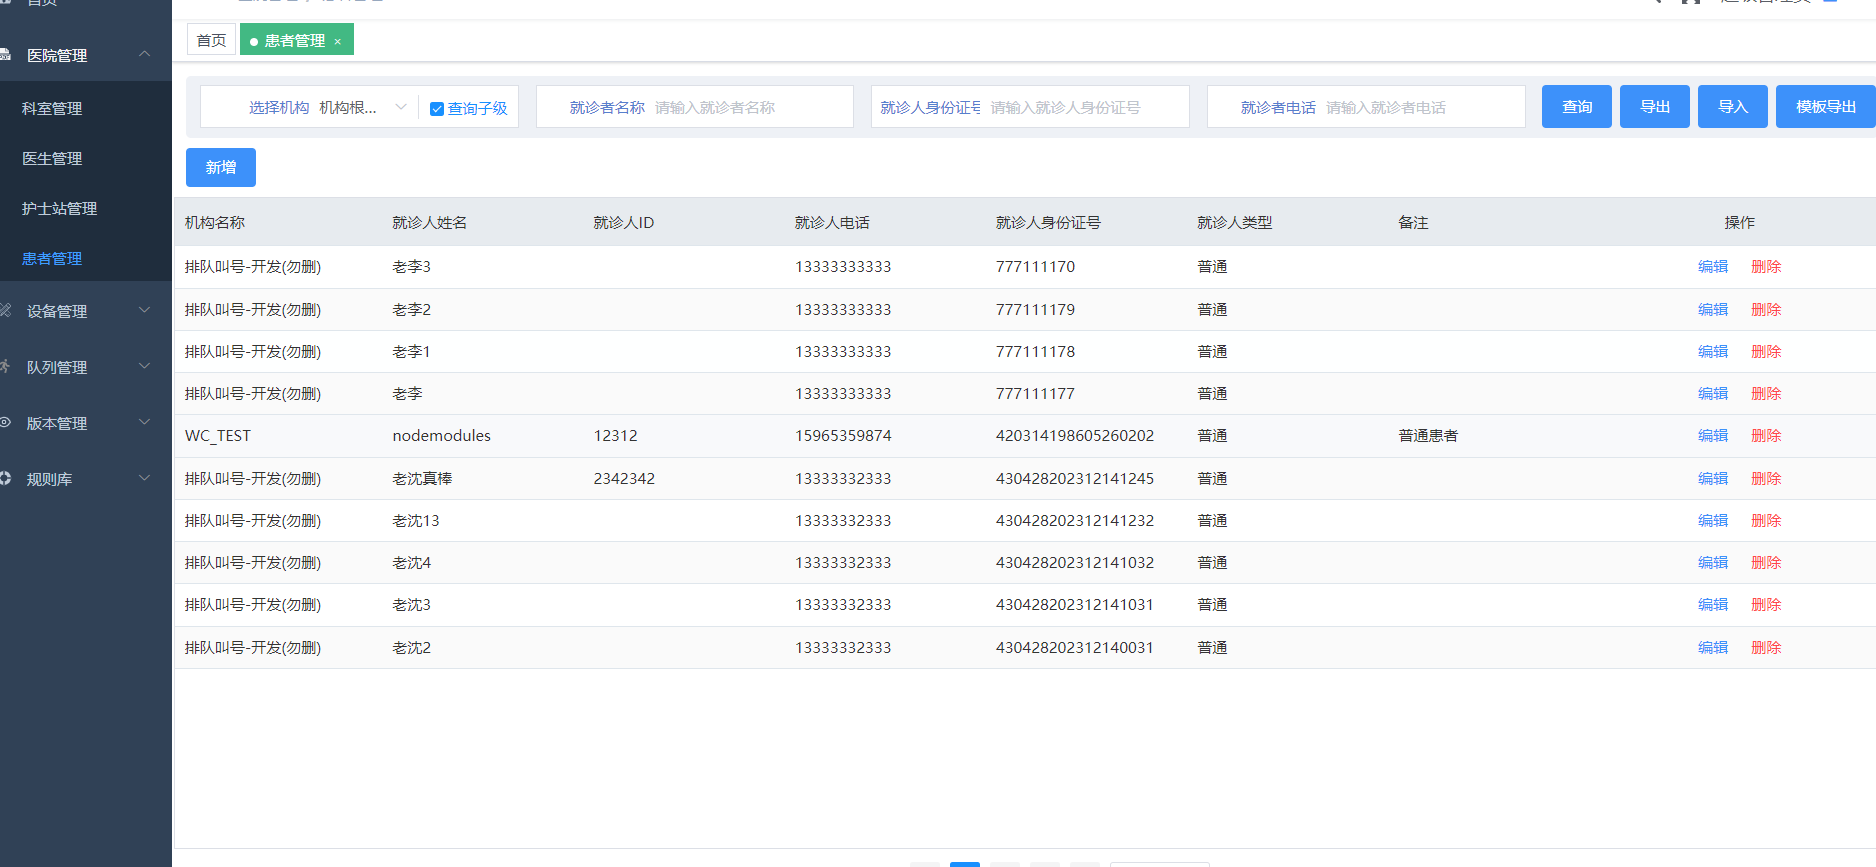Screen dimensions: 1876x867
Task: Click the 就诊人姓名 column header
Action: pyautogui.click(x=430, y=223)
